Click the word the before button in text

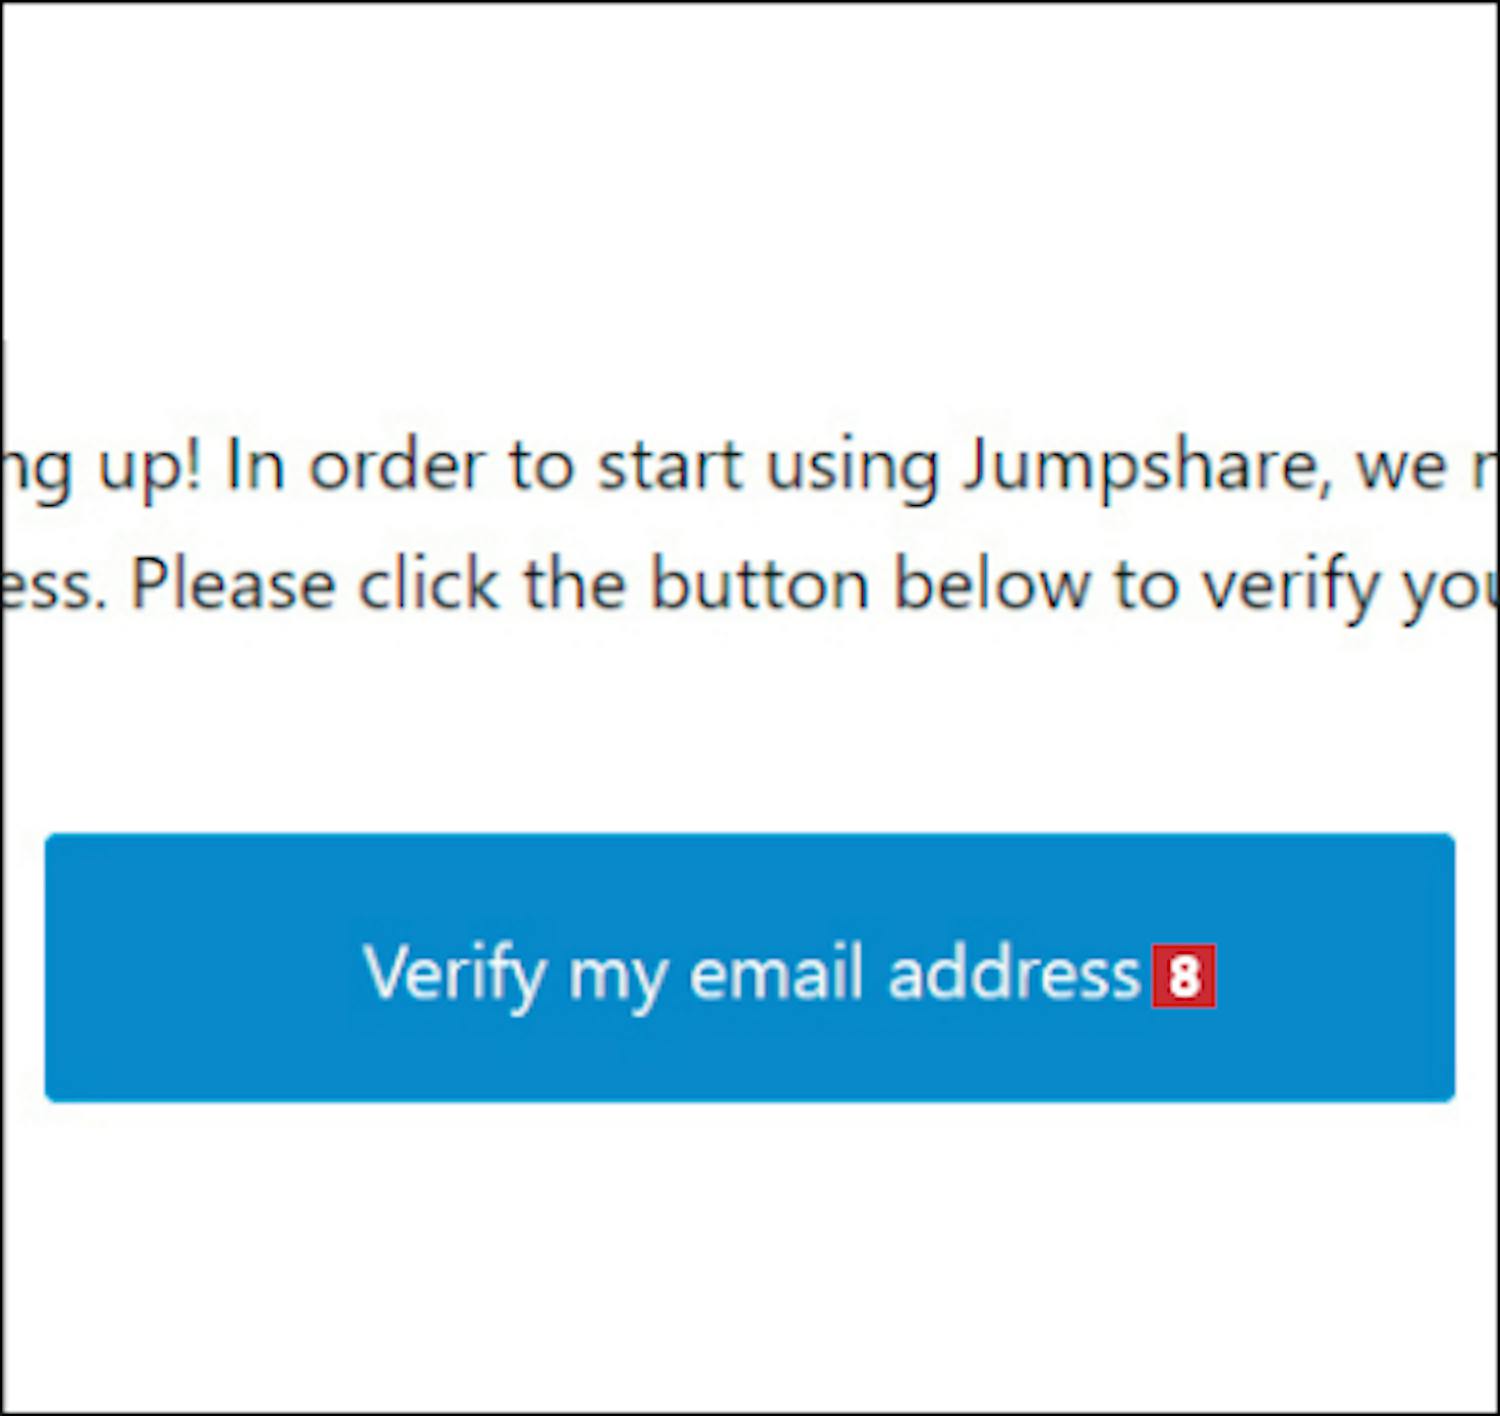point(575,584)
